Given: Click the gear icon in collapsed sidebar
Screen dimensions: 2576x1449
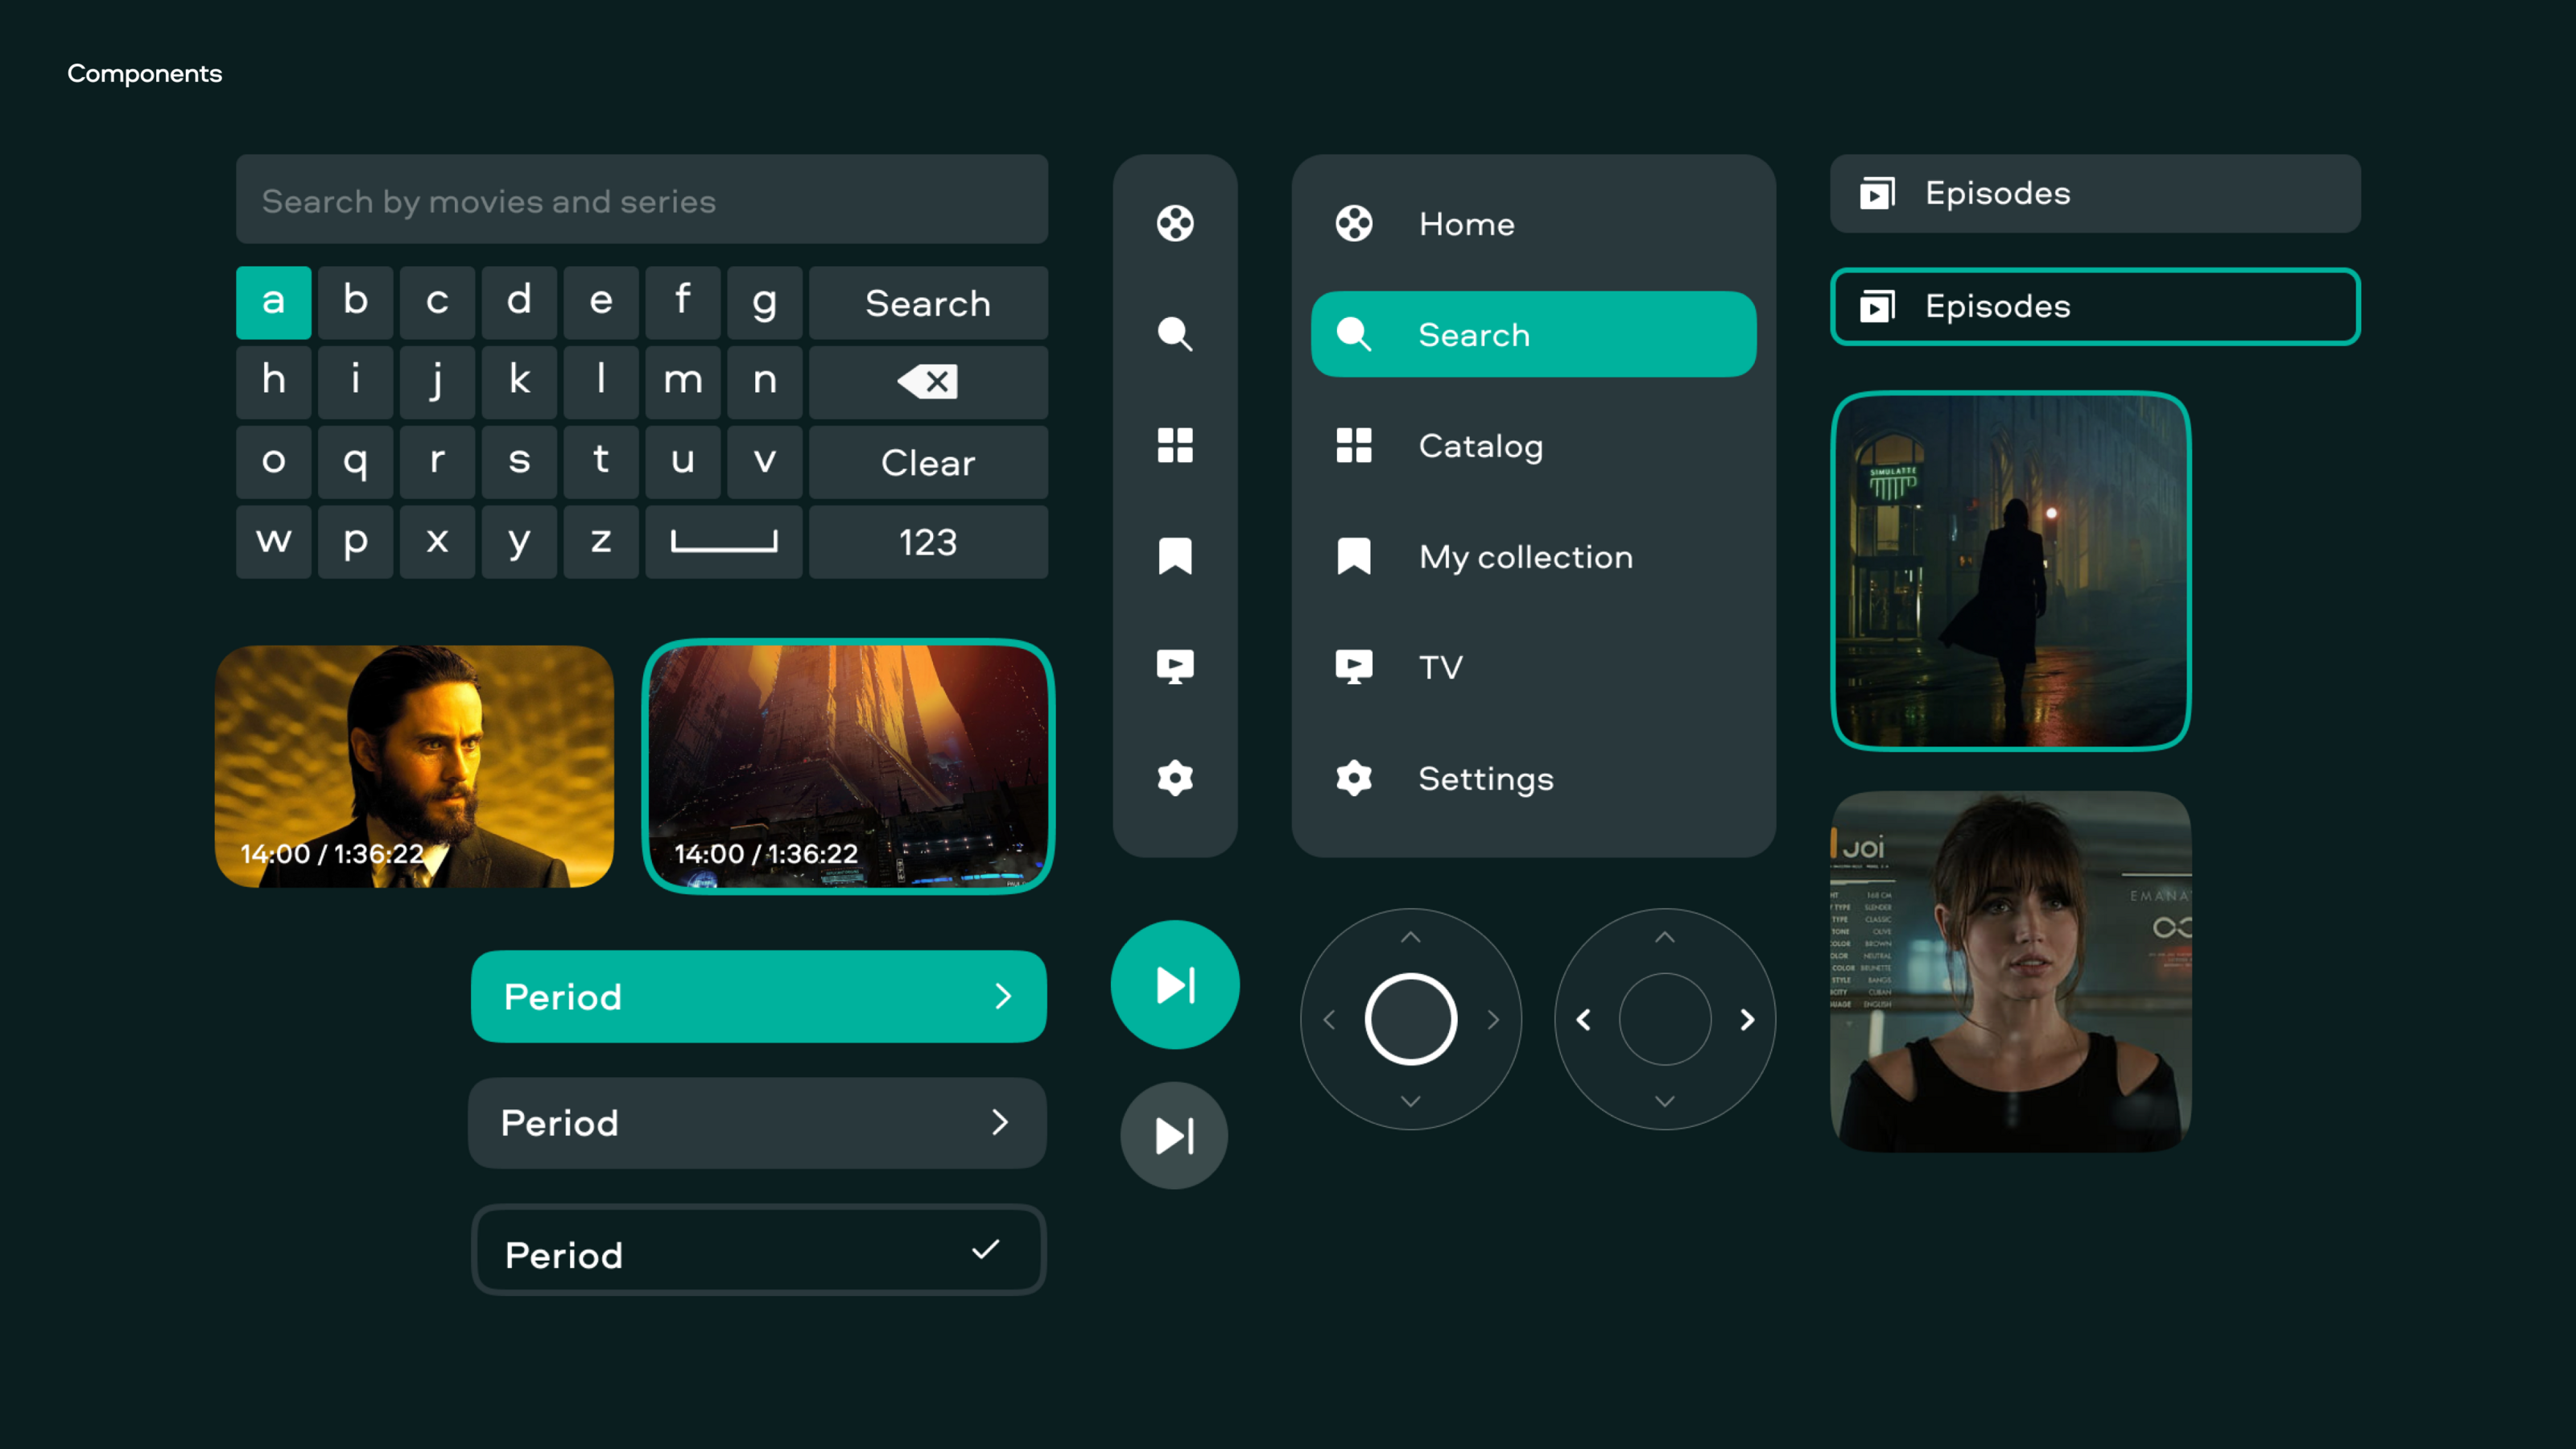Looking at the screenshot, I should coord(1175,778).
